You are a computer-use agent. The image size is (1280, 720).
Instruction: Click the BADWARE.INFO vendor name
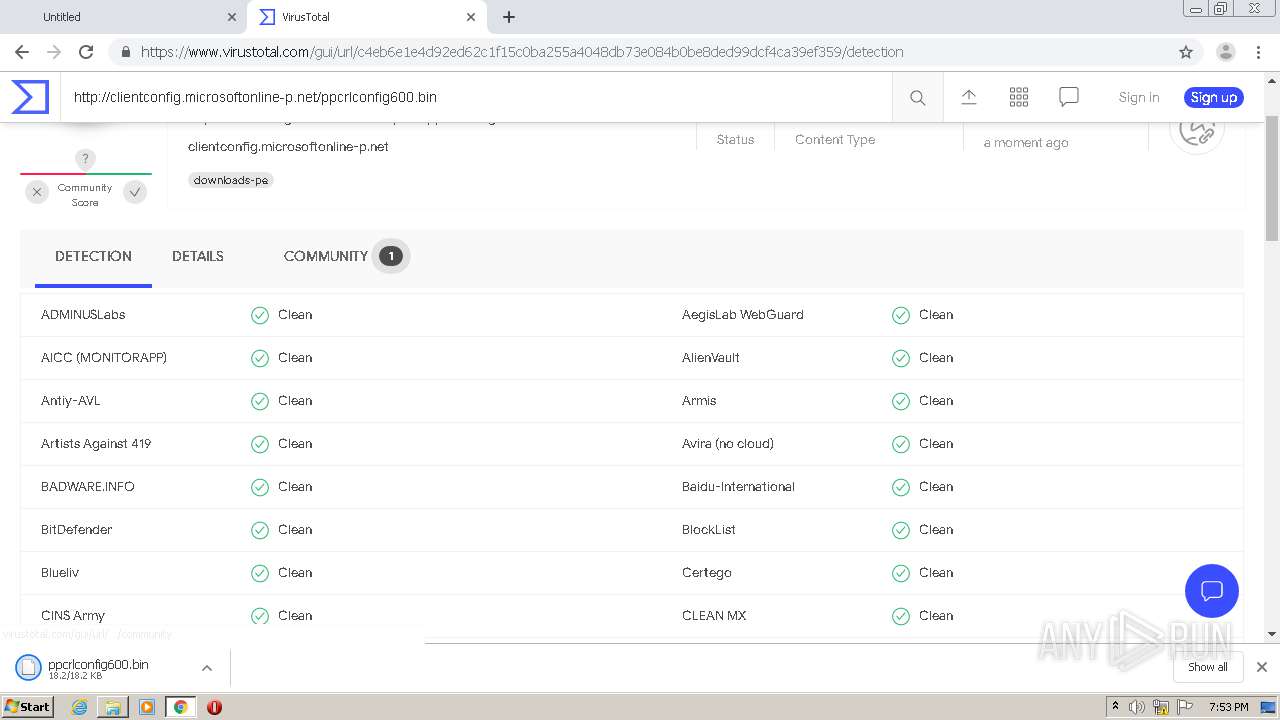(x=88, y=486)
